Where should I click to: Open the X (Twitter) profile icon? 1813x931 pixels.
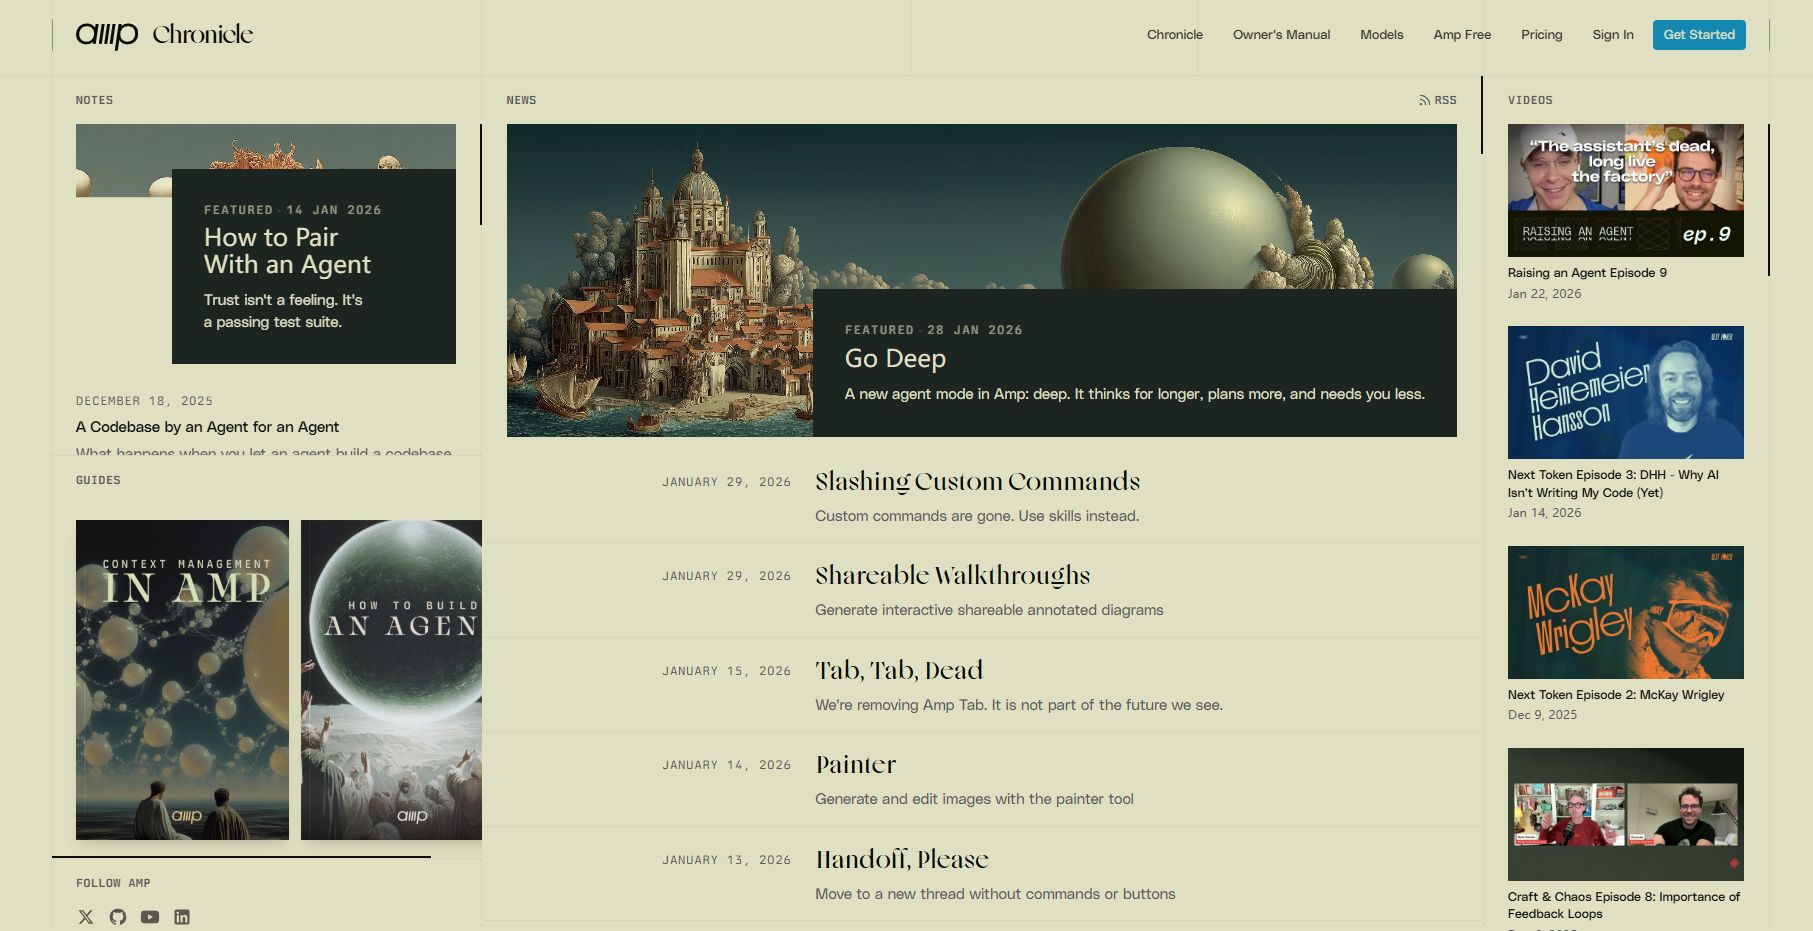point(86,917)
